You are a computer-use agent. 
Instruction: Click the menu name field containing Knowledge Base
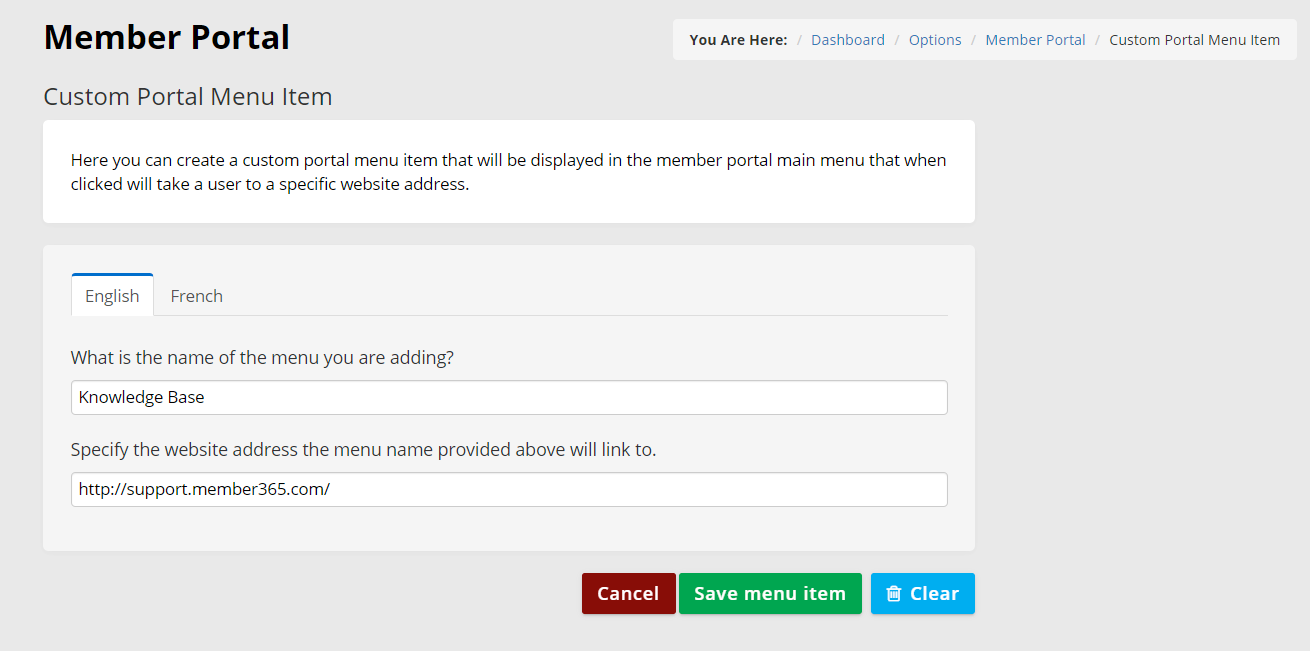pos(508,397)
